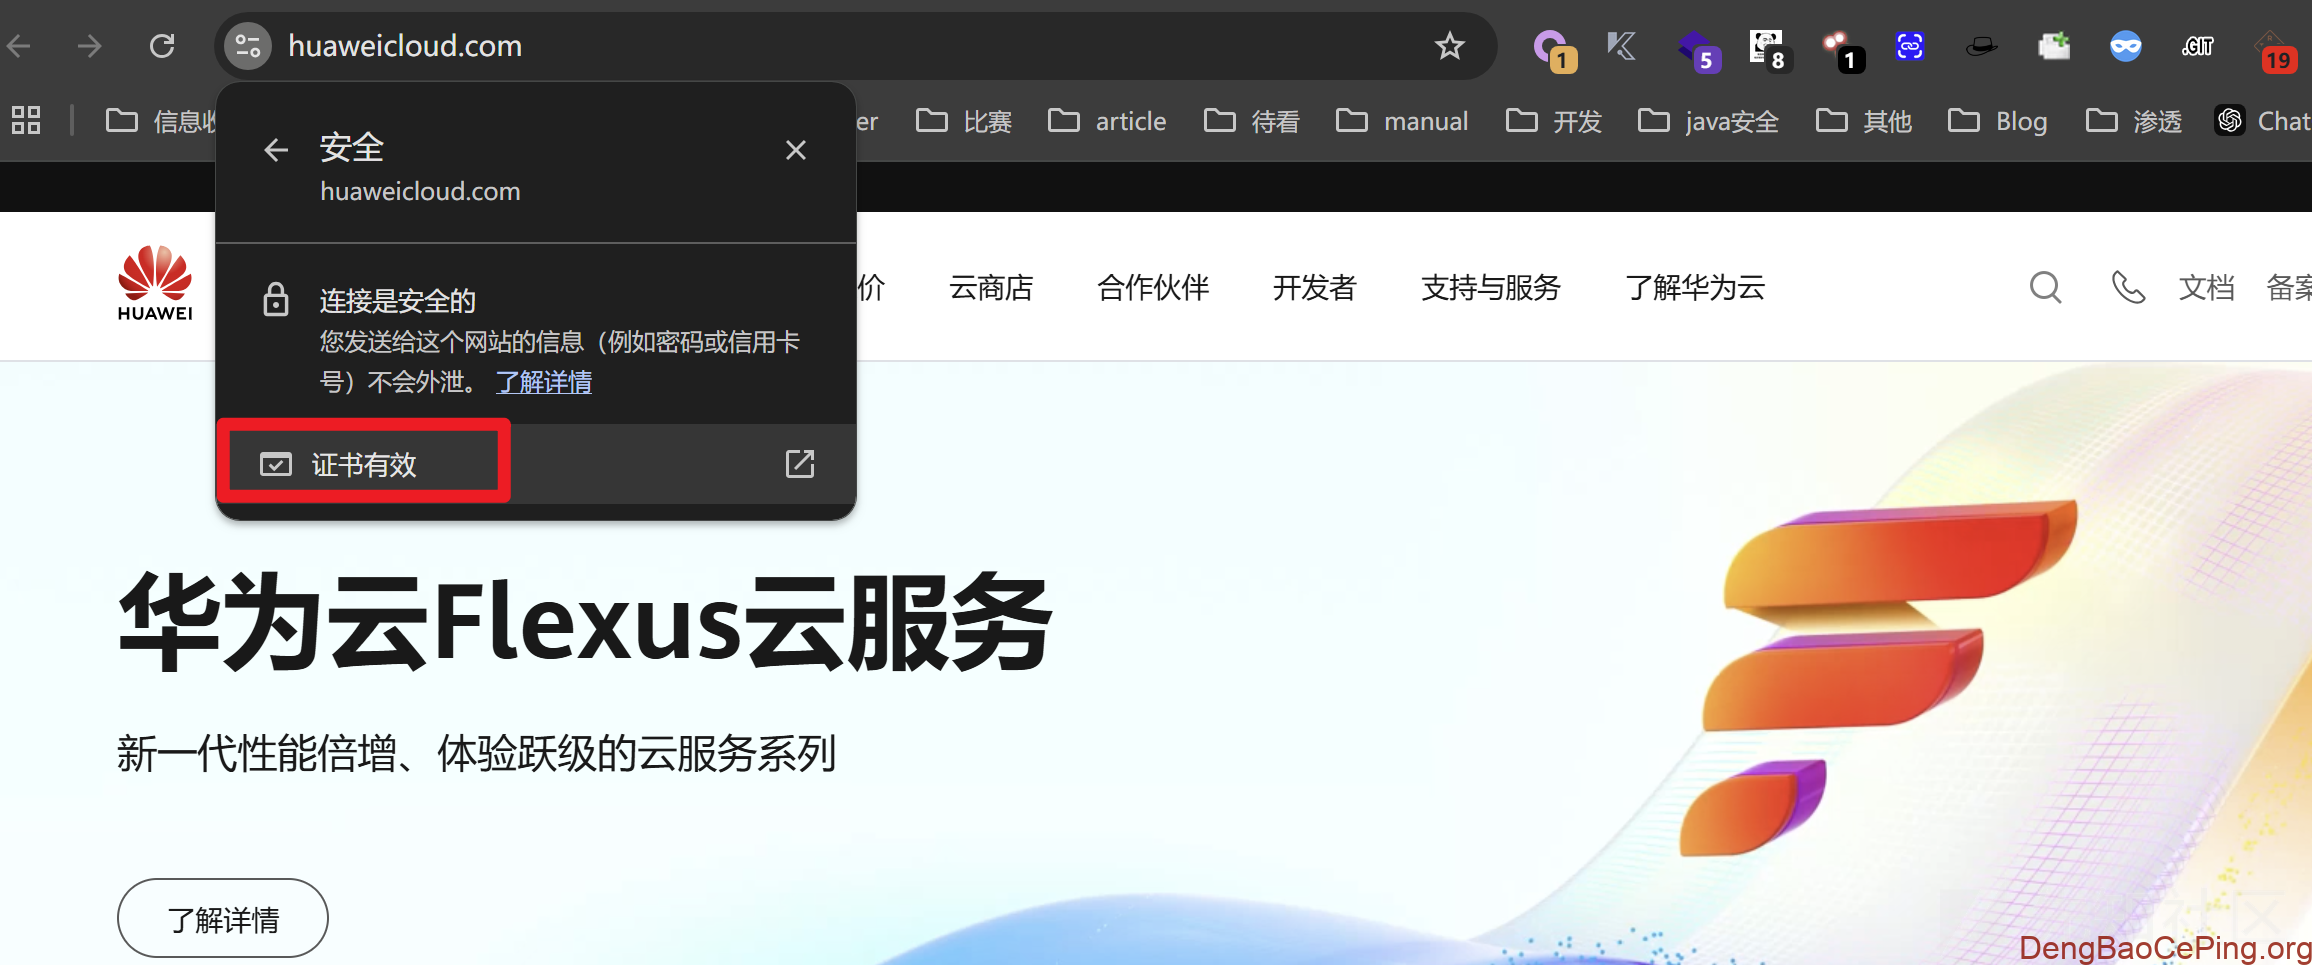Click the blue mask proxy extension icon
Viewport: 2312px width, 965px height.
(x=2126, y=46)
